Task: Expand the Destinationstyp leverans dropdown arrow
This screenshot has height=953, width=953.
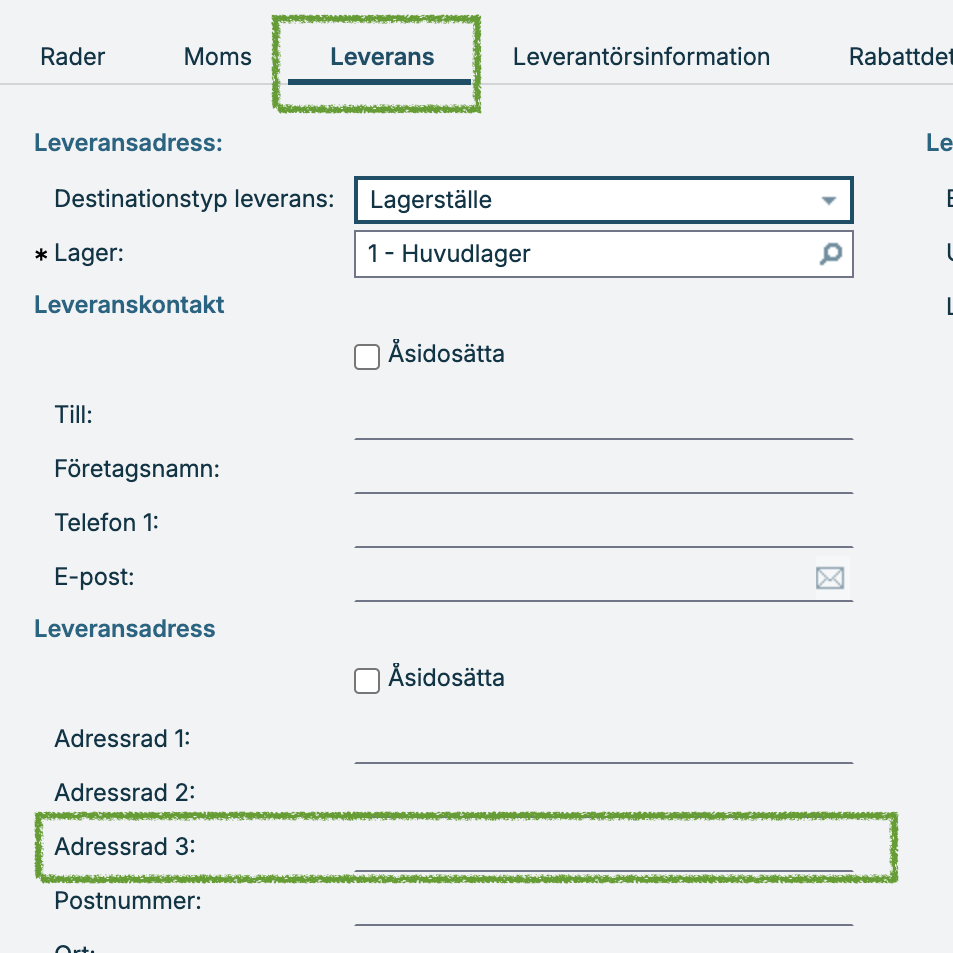Action: tap(828, 201)
